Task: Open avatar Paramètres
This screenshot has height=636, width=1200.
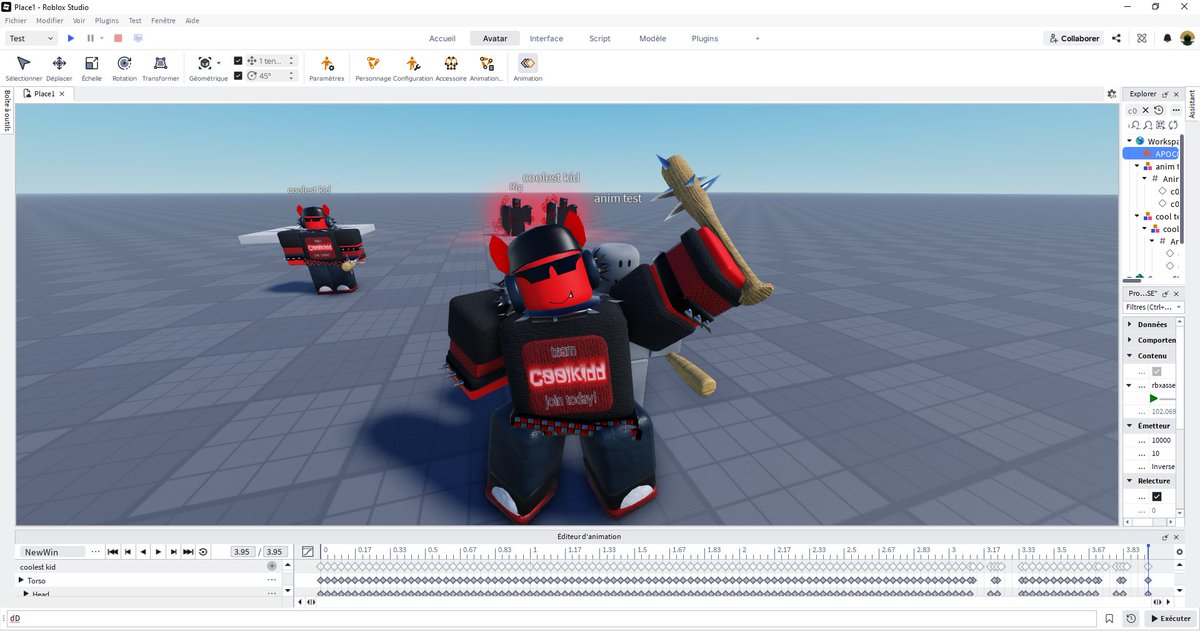Action: pyautogui.click(x=327, y=67)
